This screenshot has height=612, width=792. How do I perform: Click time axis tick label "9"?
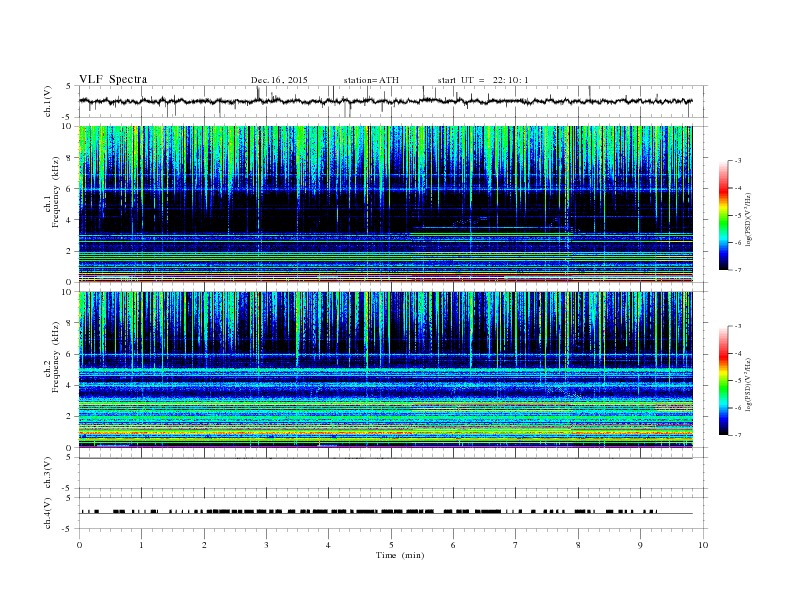(640, 545)
